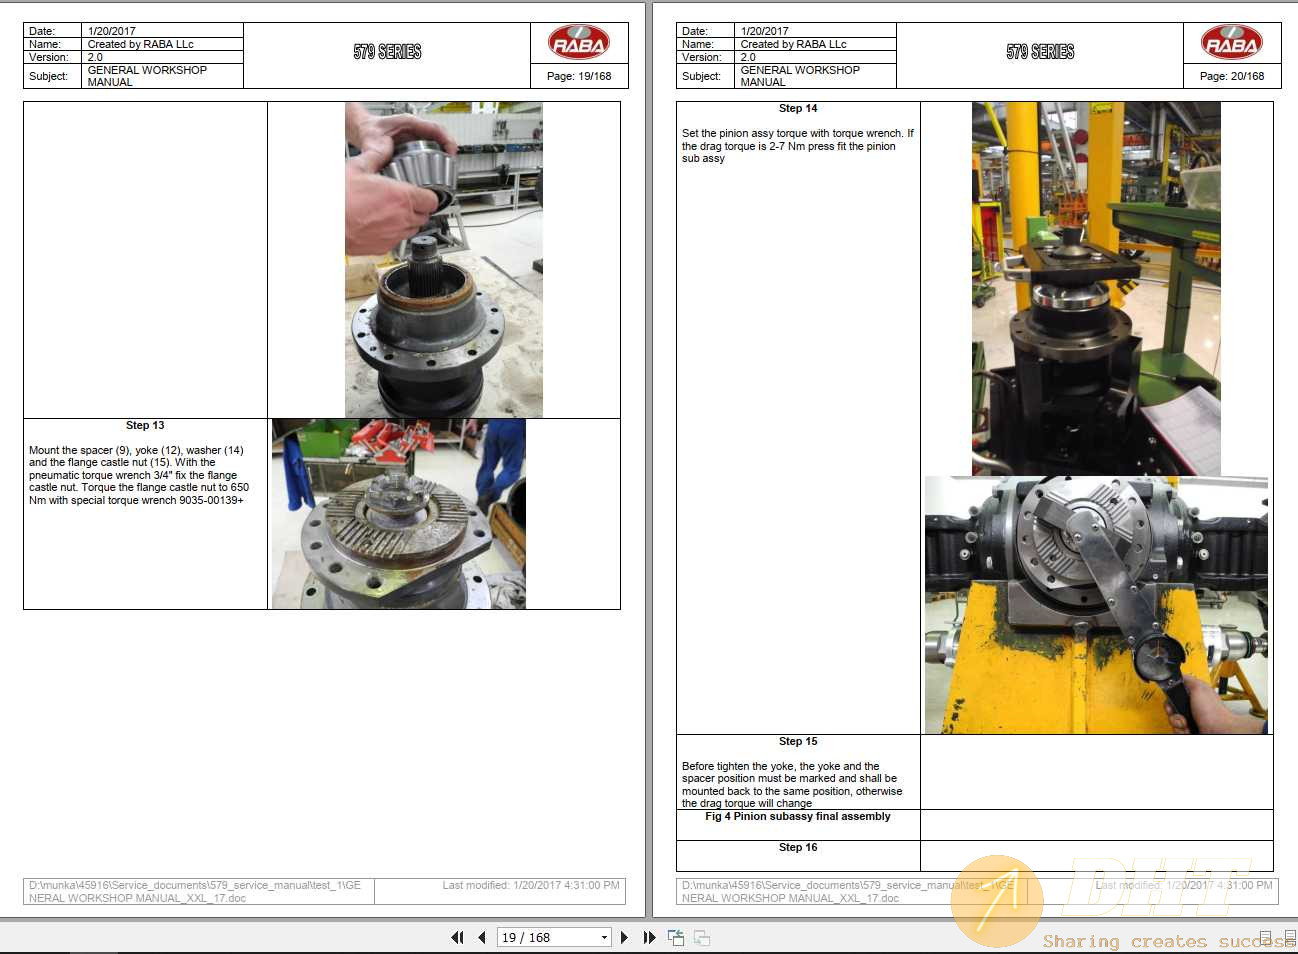The image size is (1298, 954).
Task: Click the RABA logo on page 20
Action: [x=1232, y=42]
